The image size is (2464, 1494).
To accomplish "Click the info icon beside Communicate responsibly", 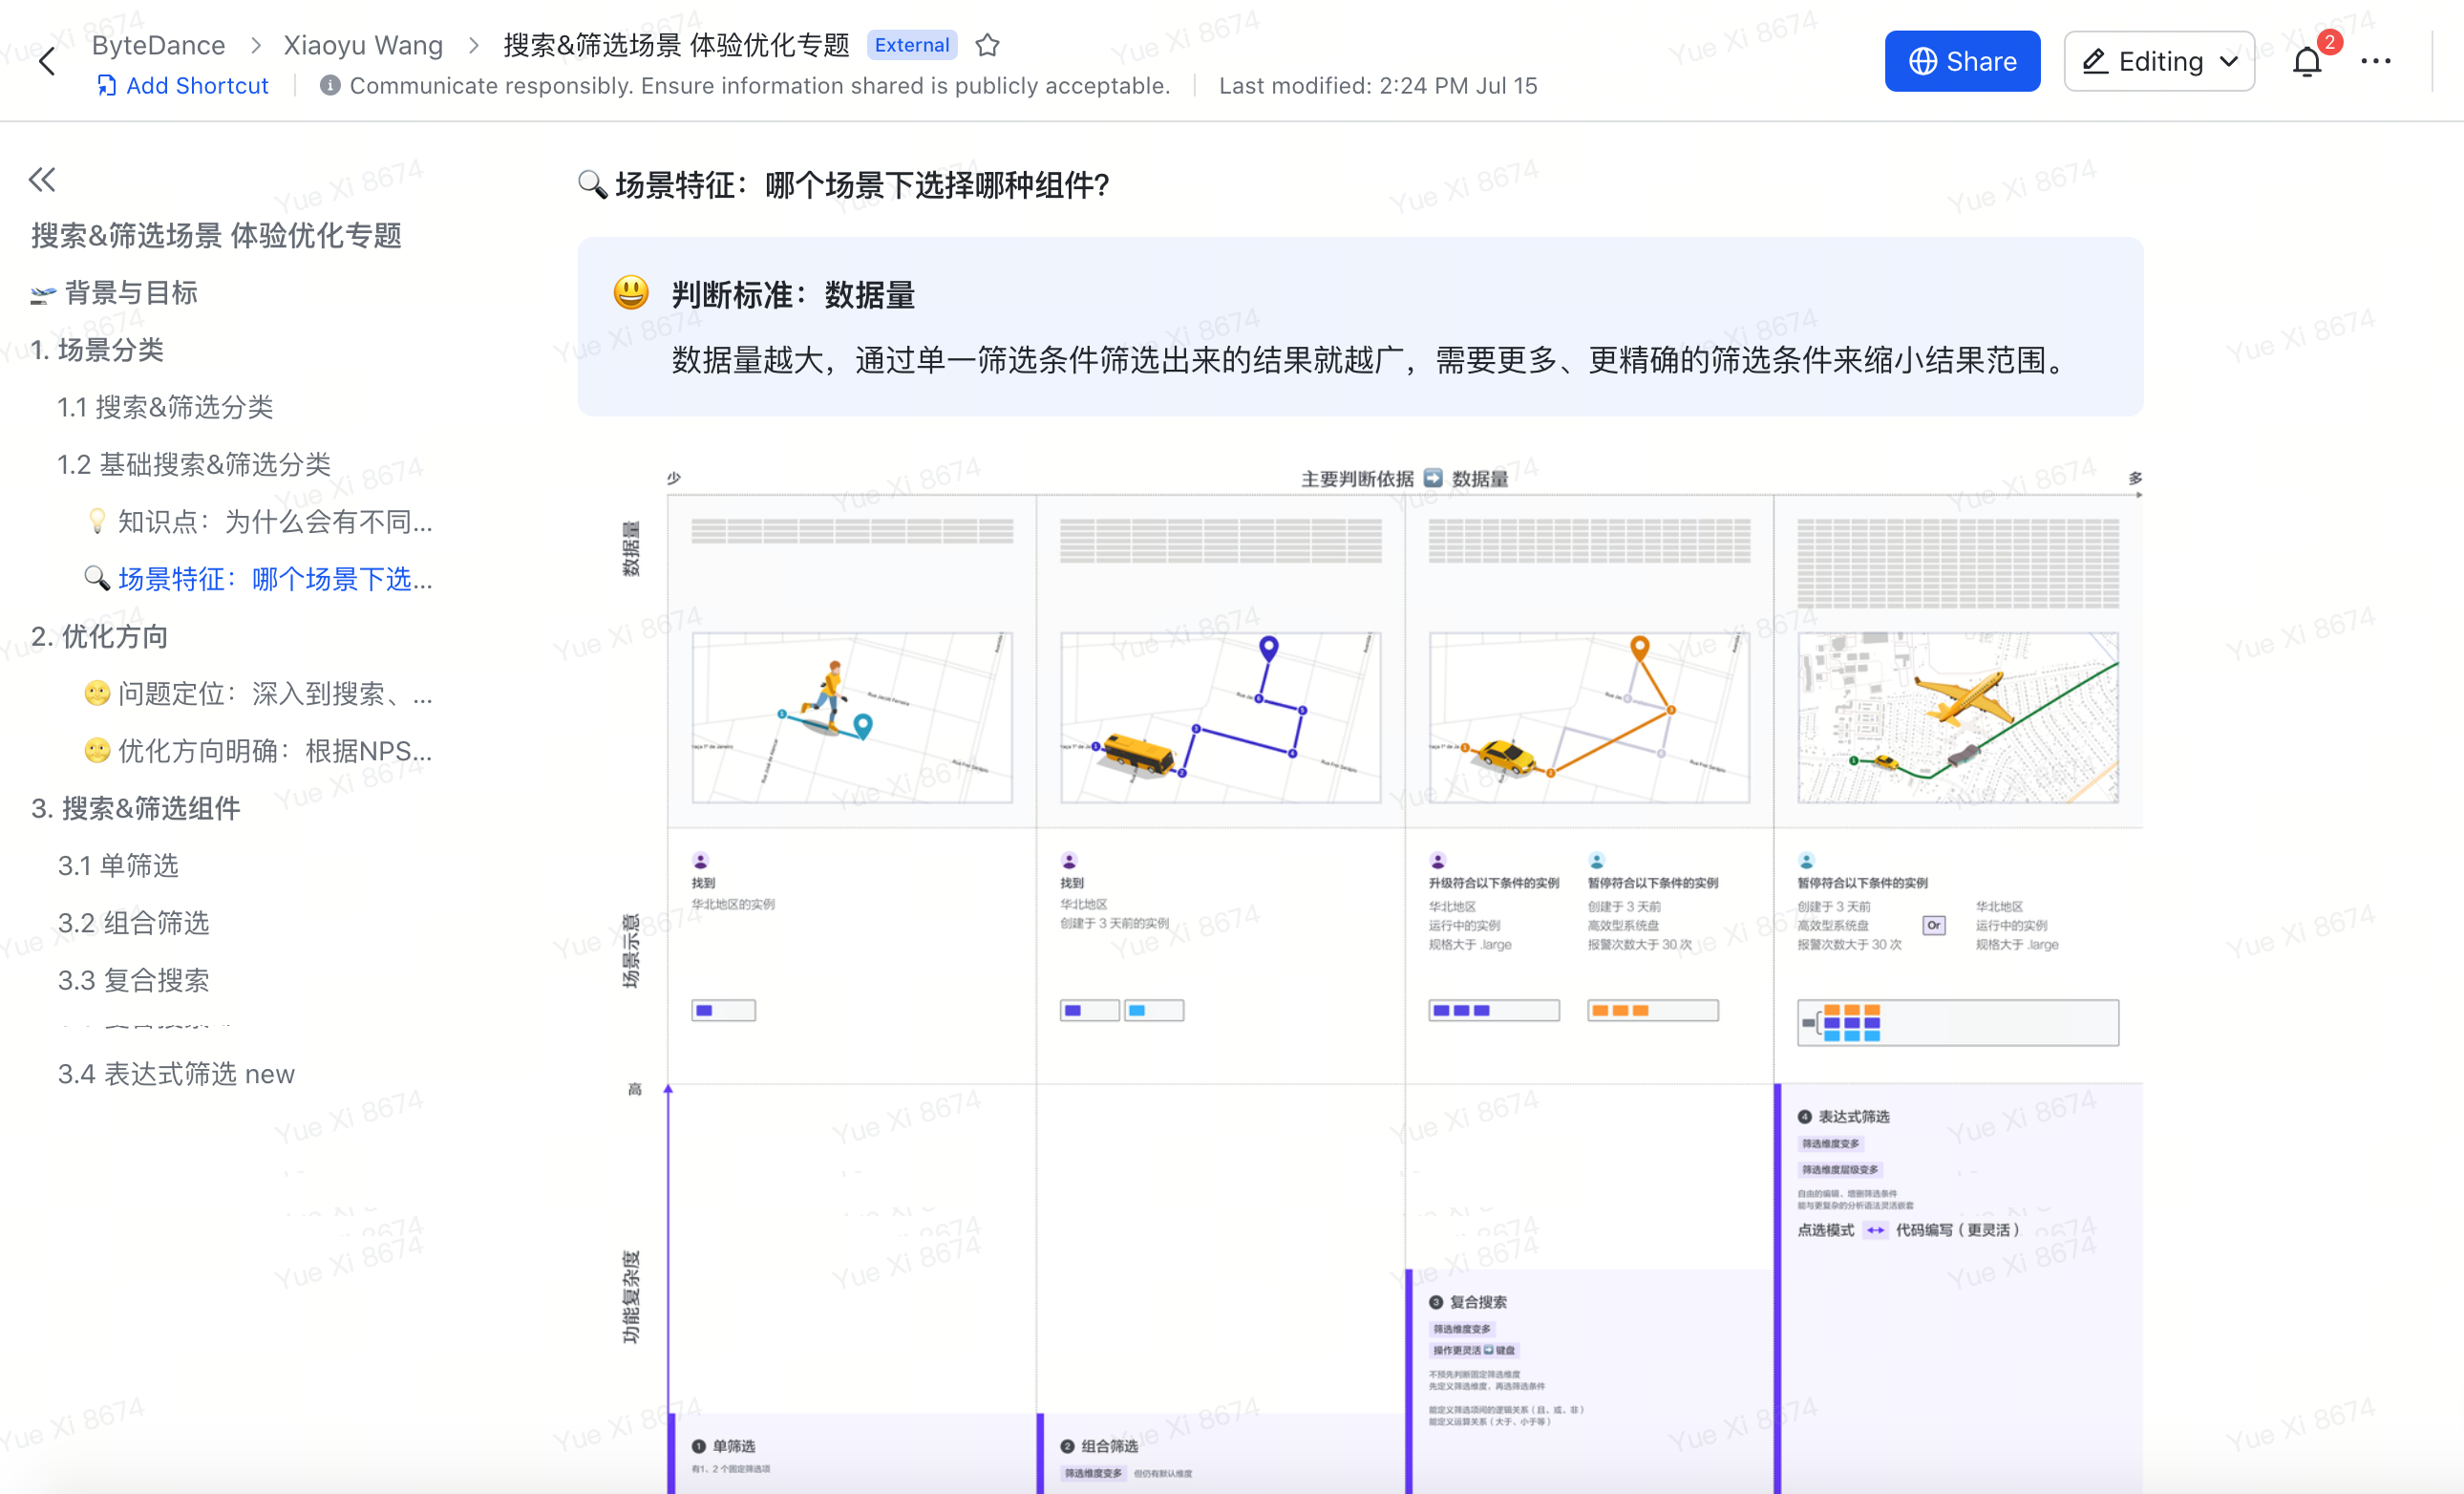I will (330, 86).
